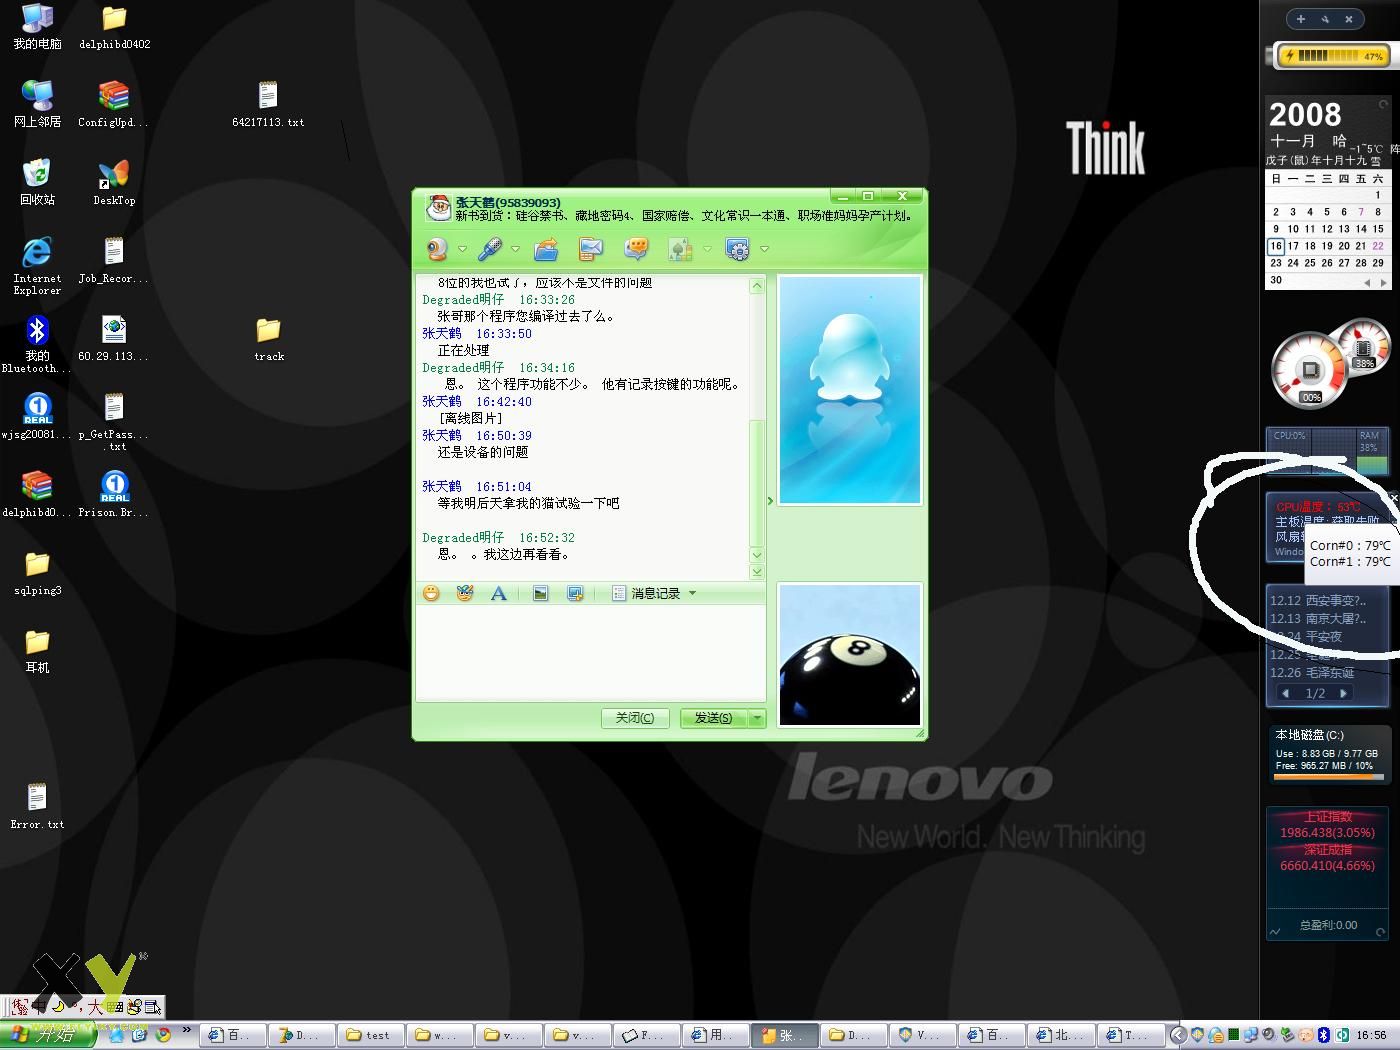Select the track folder icon
Viewport: 1400px width, 1050px height.
(268, 339)
